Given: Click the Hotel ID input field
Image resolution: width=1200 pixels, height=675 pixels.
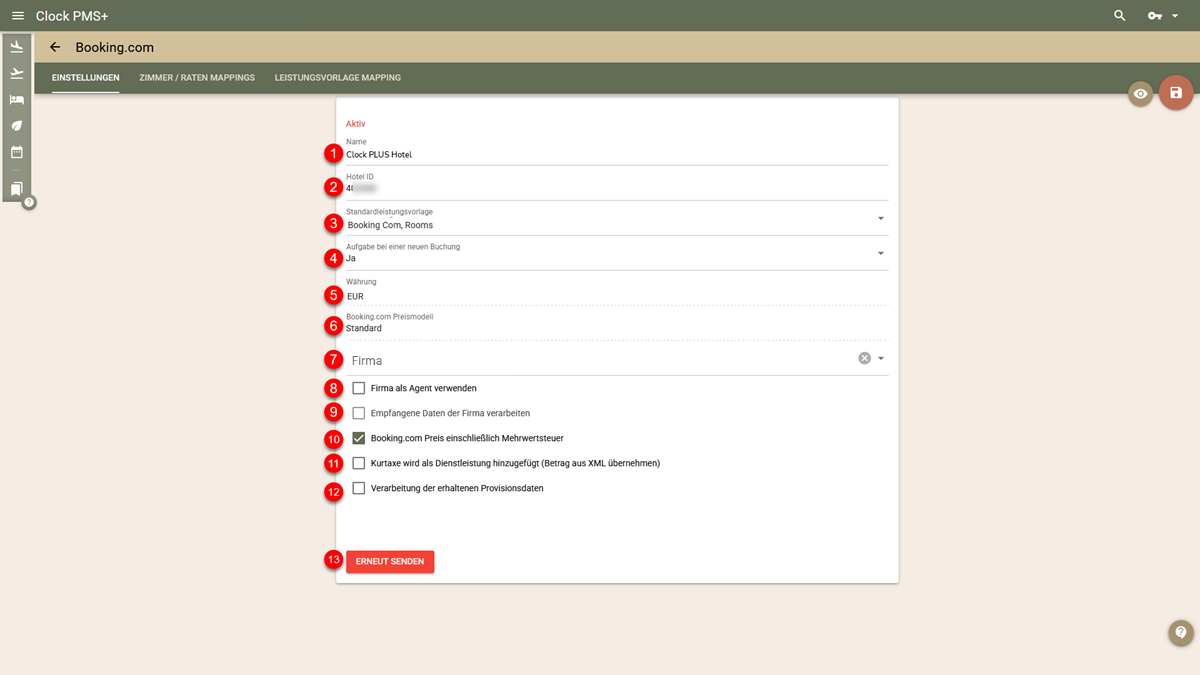Looking at the screenshot, I should pyautogui.click(x=617, y=187).
